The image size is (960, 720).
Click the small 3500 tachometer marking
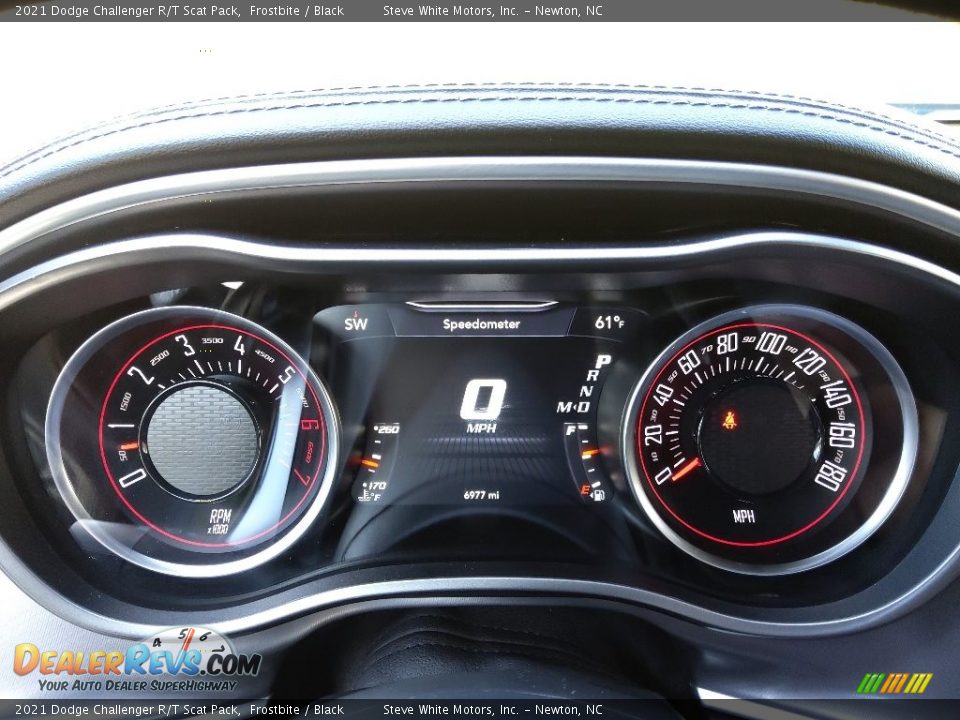pos(212,340)
